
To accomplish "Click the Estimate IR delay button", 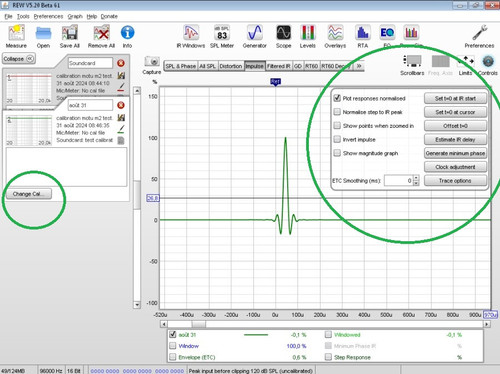I will click(455, 139).
